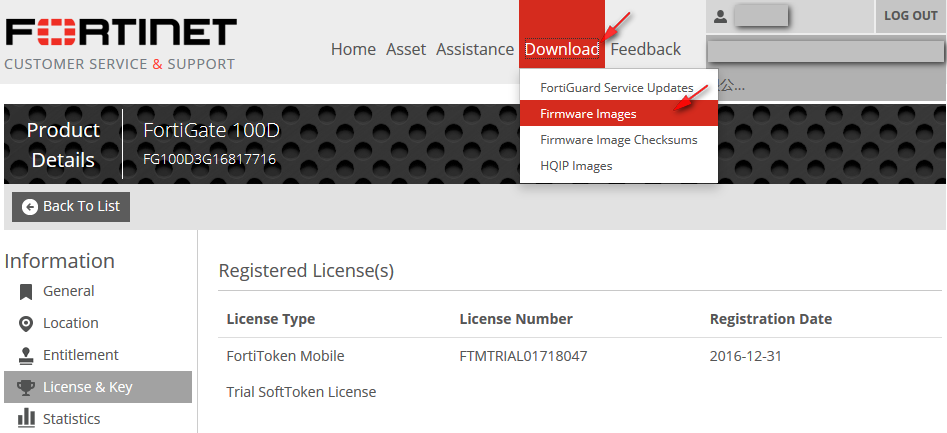Open the Feedback page
Viewport: 947px width, 433px height.
(x=645, y=49)
